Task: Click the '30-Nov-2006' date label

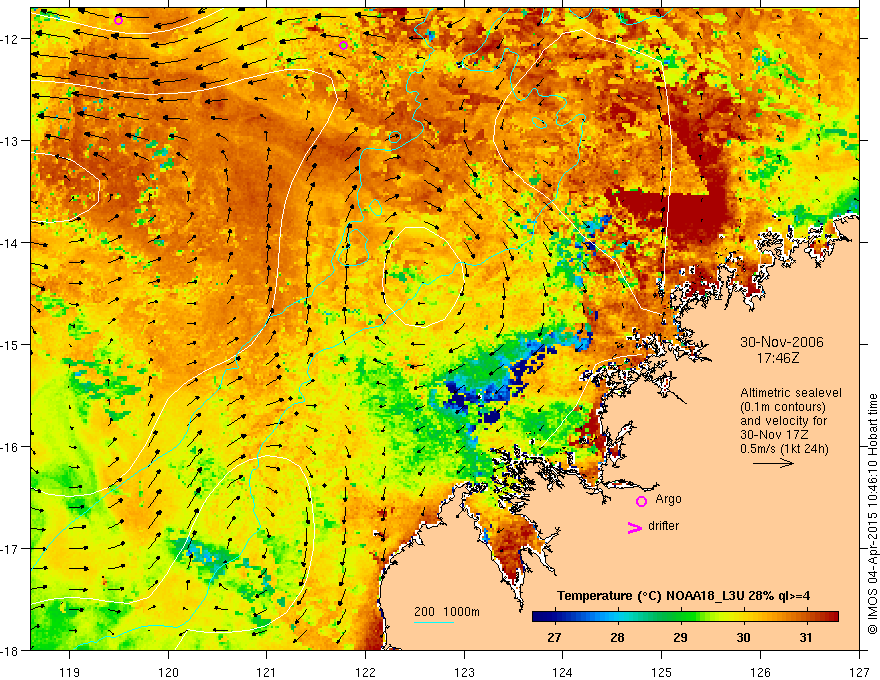Action: click(x=782, y=342)
